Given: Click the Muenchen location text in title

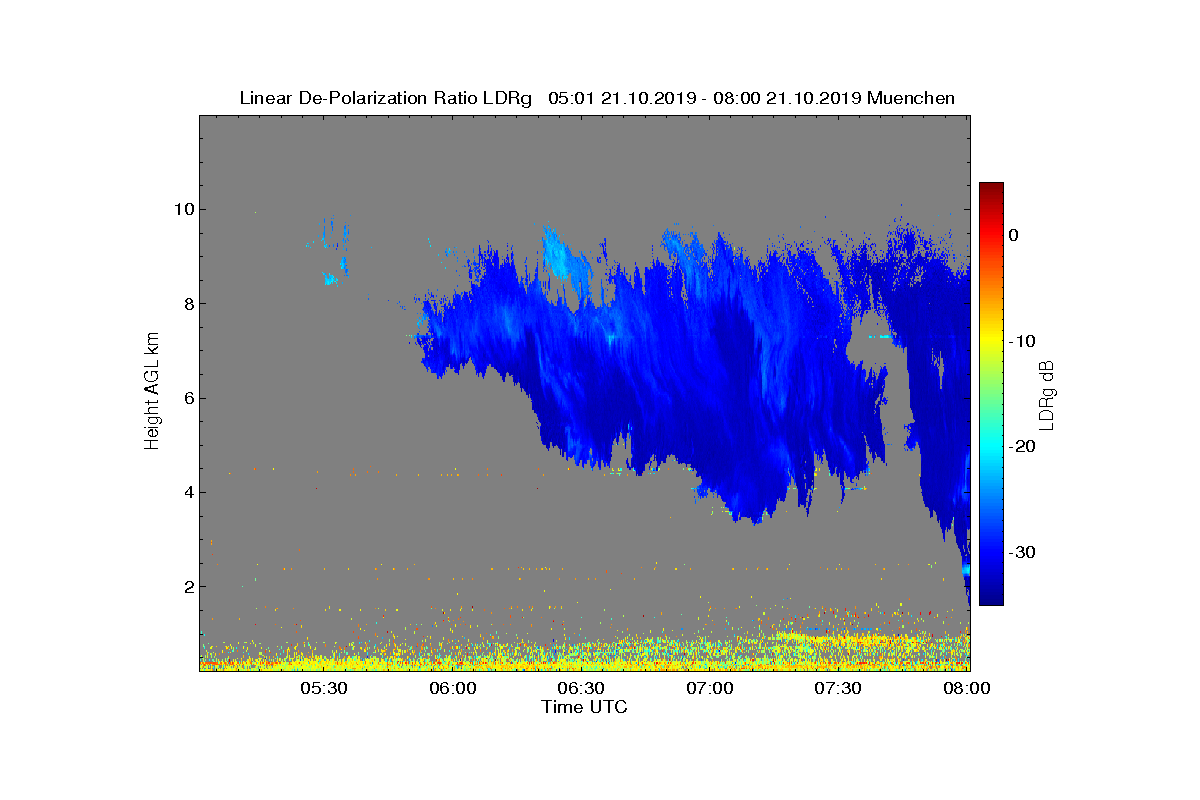Looking at the screenshot, I should 911,98.
